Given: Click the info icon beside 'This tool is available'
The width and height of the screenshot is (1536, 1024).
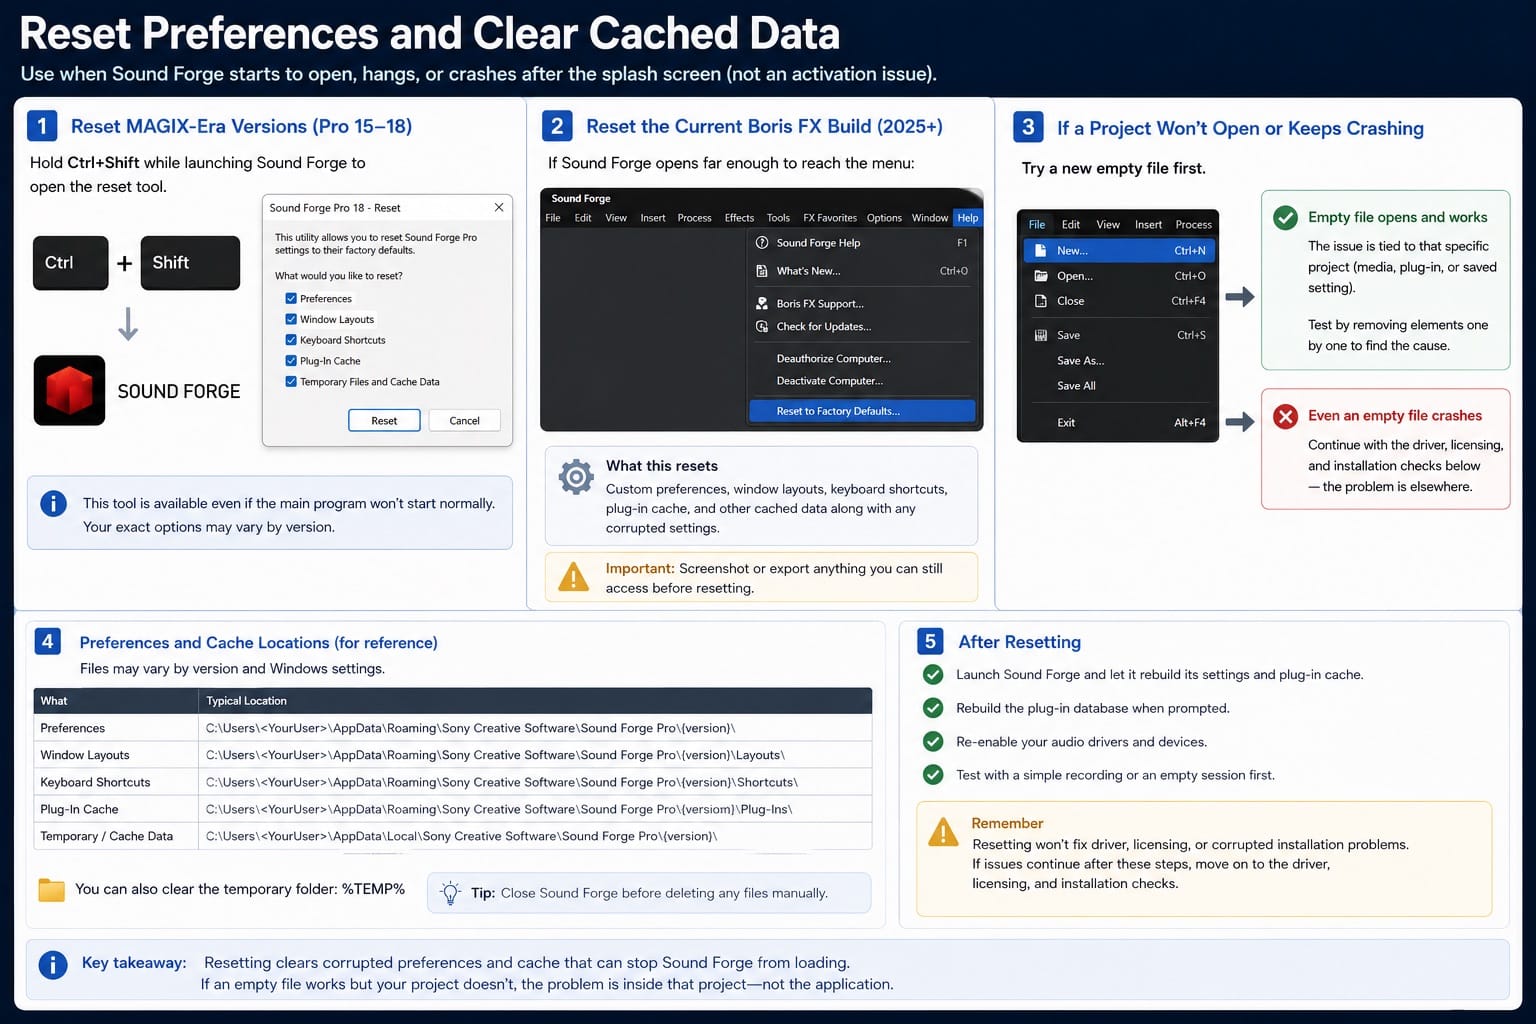Looking at the screenshot, I should click(53, 503).
